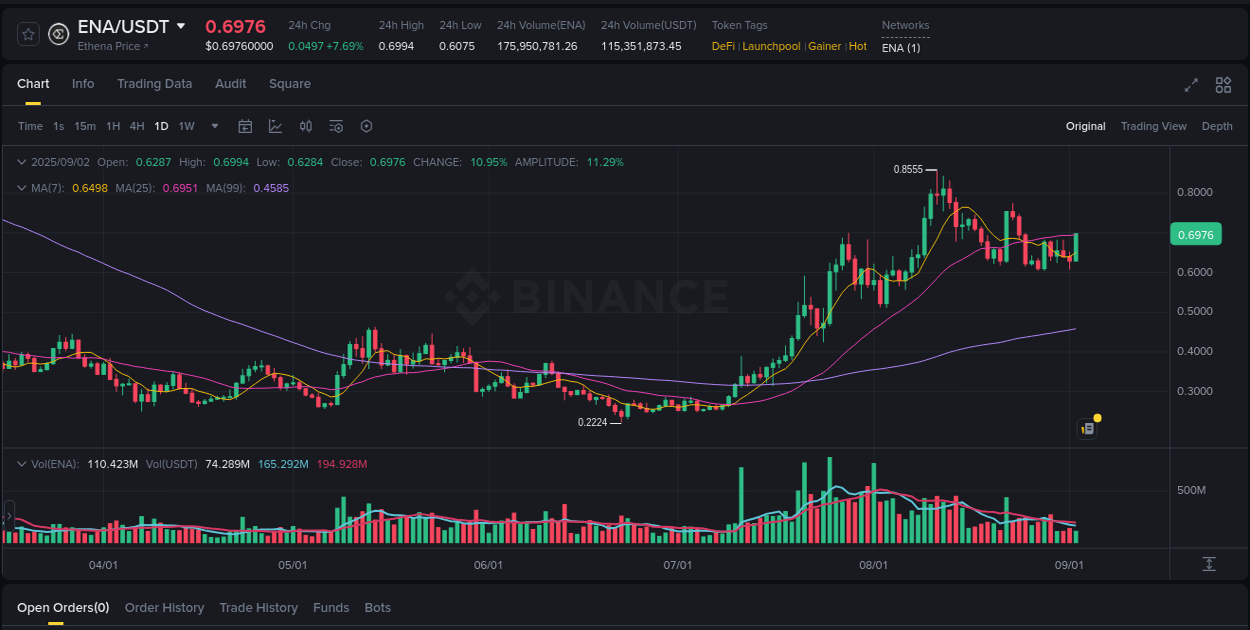The height and width of the screenshot is (630, 1250).
Task: Select the candlestick OHLC display icon
Action: coord(306,126)
